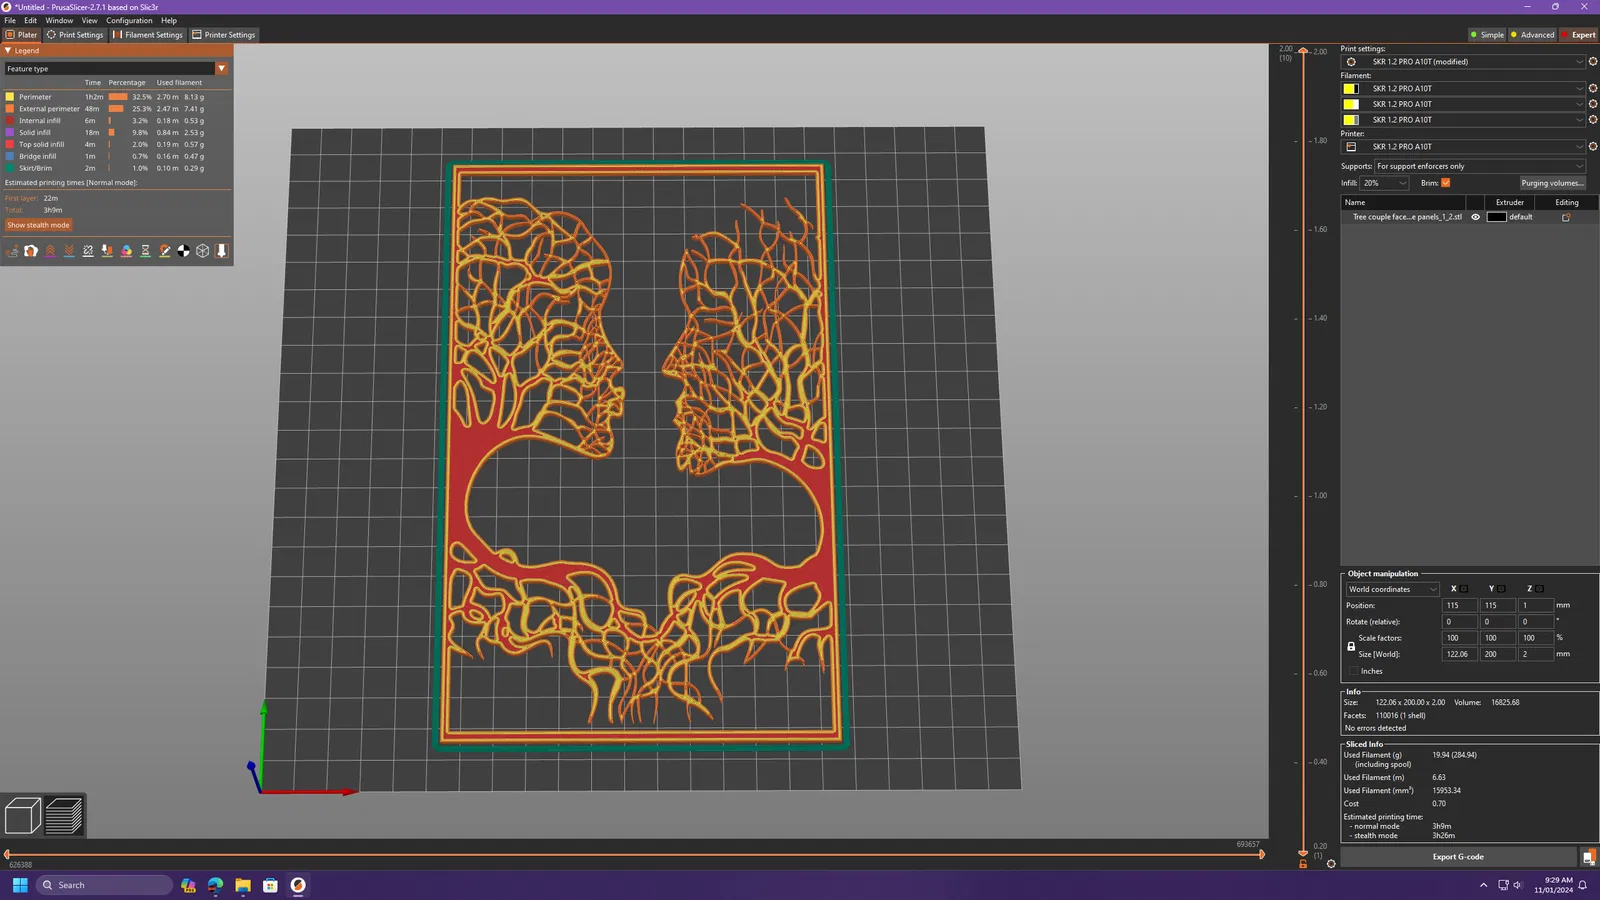Click Purging volumes button
The height and width of the screenshot is (900, 1600).
click(1552, 183)
